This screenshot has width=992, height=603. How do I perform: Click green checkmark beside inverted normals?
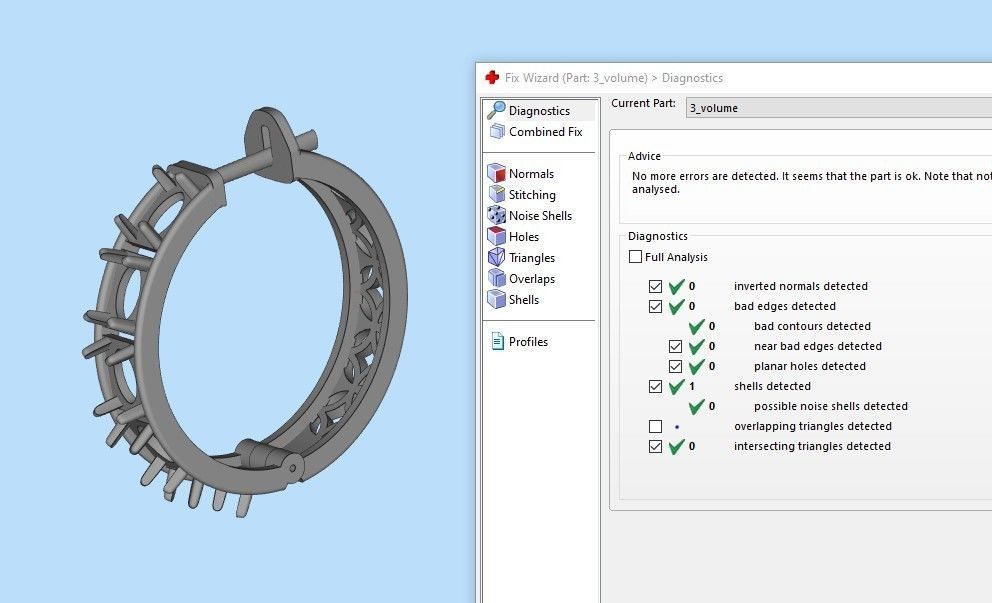click(676, 286)
